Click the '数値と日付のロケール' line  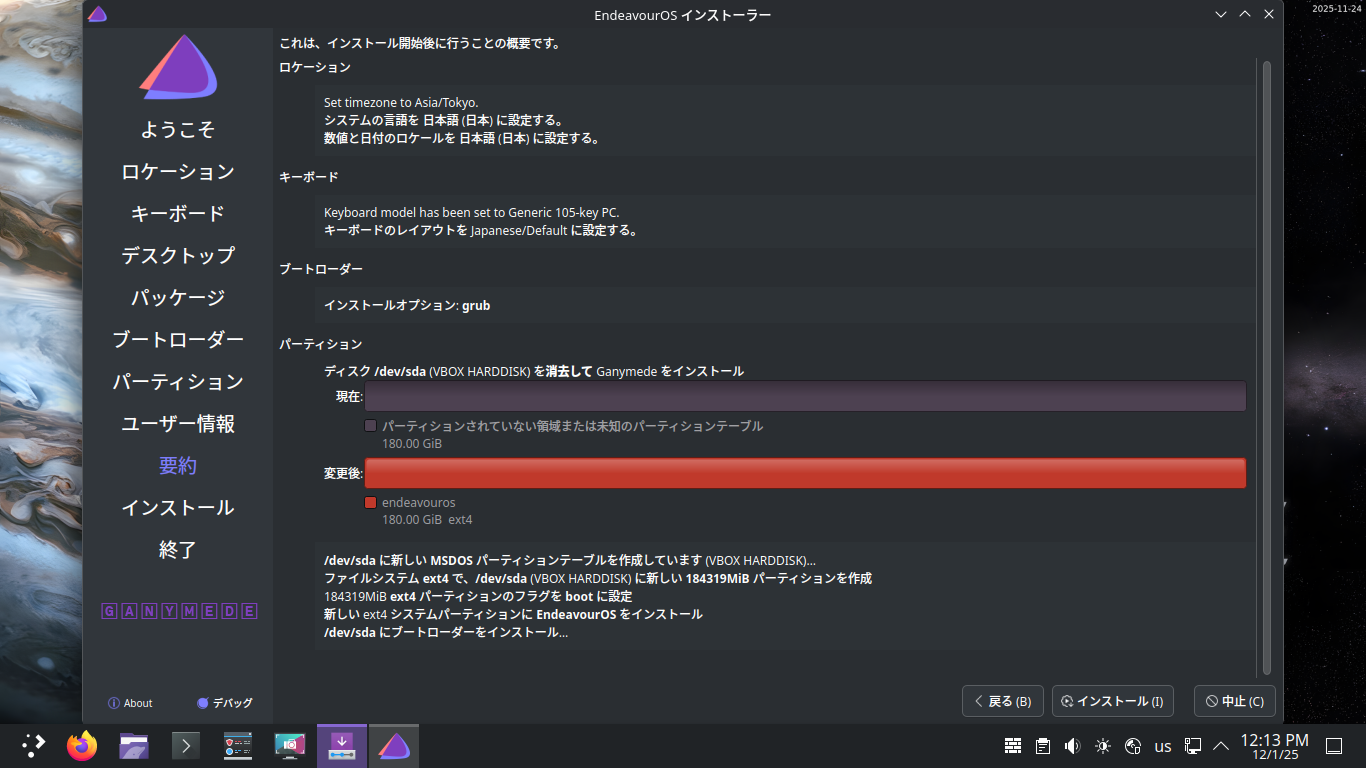[462, 139]
